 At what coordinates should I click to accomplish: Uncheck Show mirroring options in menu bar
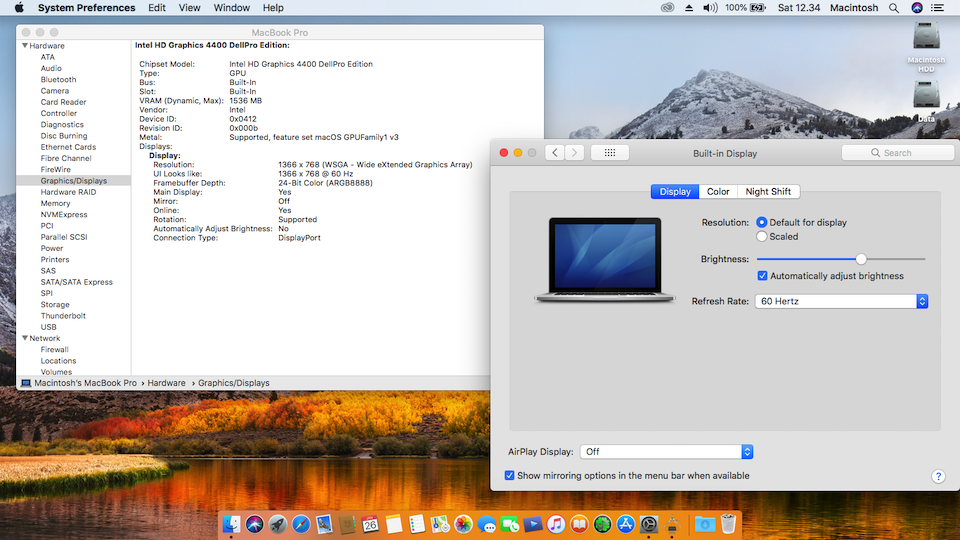[510, 476]
